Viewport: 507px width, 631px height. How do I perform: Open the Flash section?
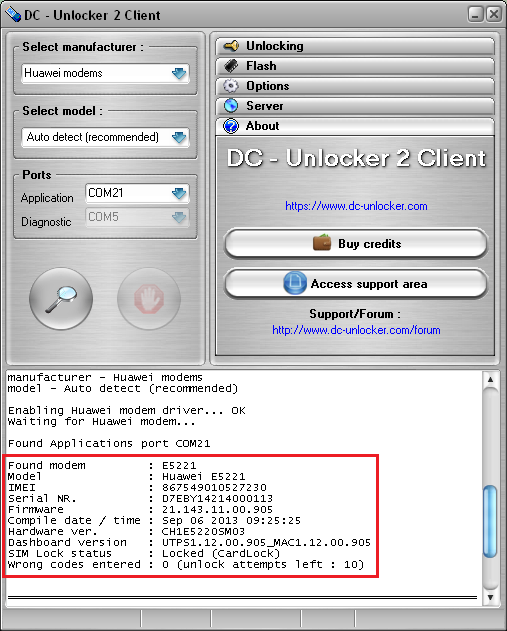pyautogui.click(x=355, y=66)
